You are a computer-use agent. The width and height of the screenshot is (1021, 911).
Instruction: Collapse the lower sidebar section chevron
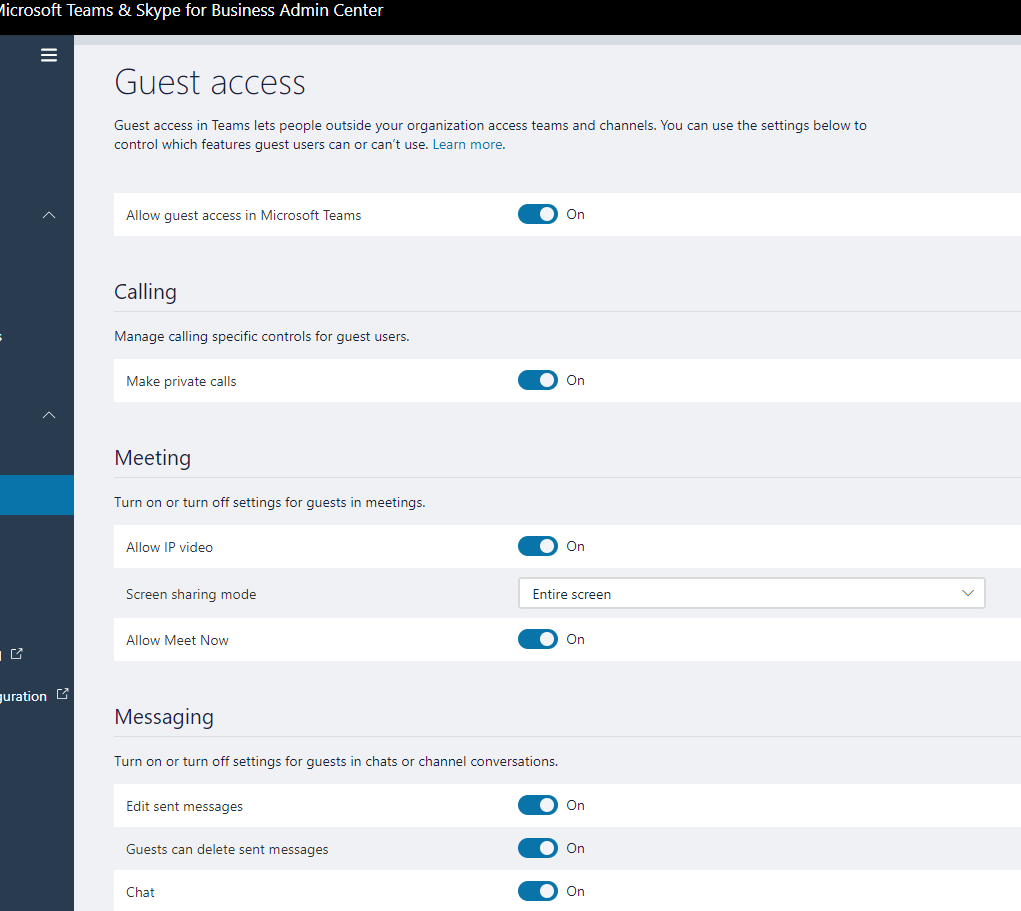click(49, 415)
